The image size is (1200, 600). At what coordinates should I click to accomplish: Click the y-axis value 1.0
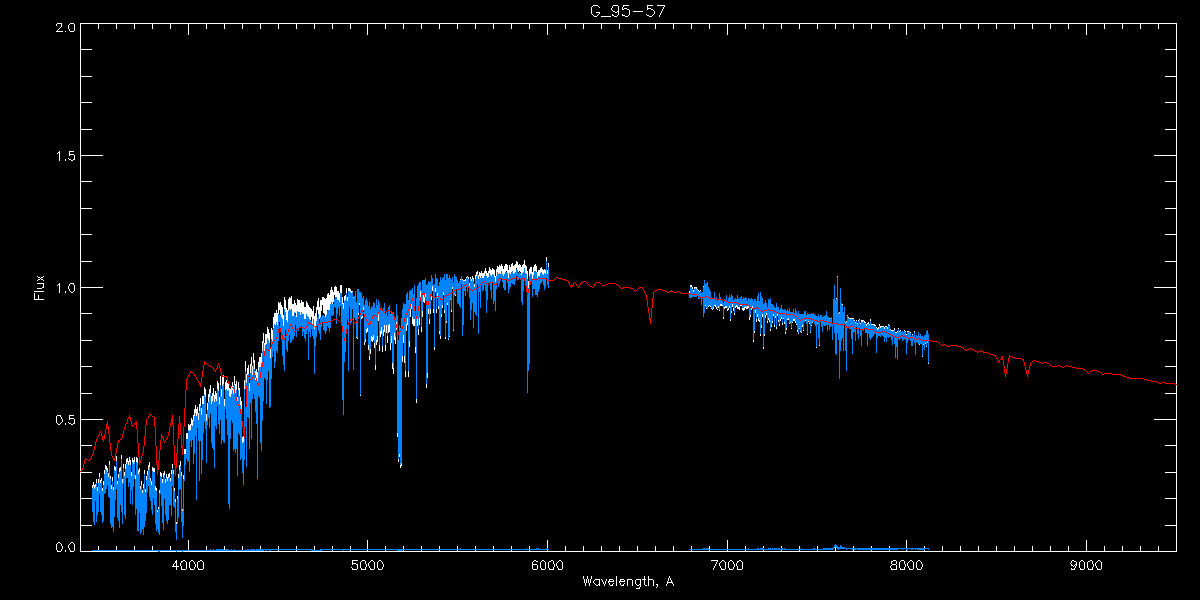coord(65,288)
